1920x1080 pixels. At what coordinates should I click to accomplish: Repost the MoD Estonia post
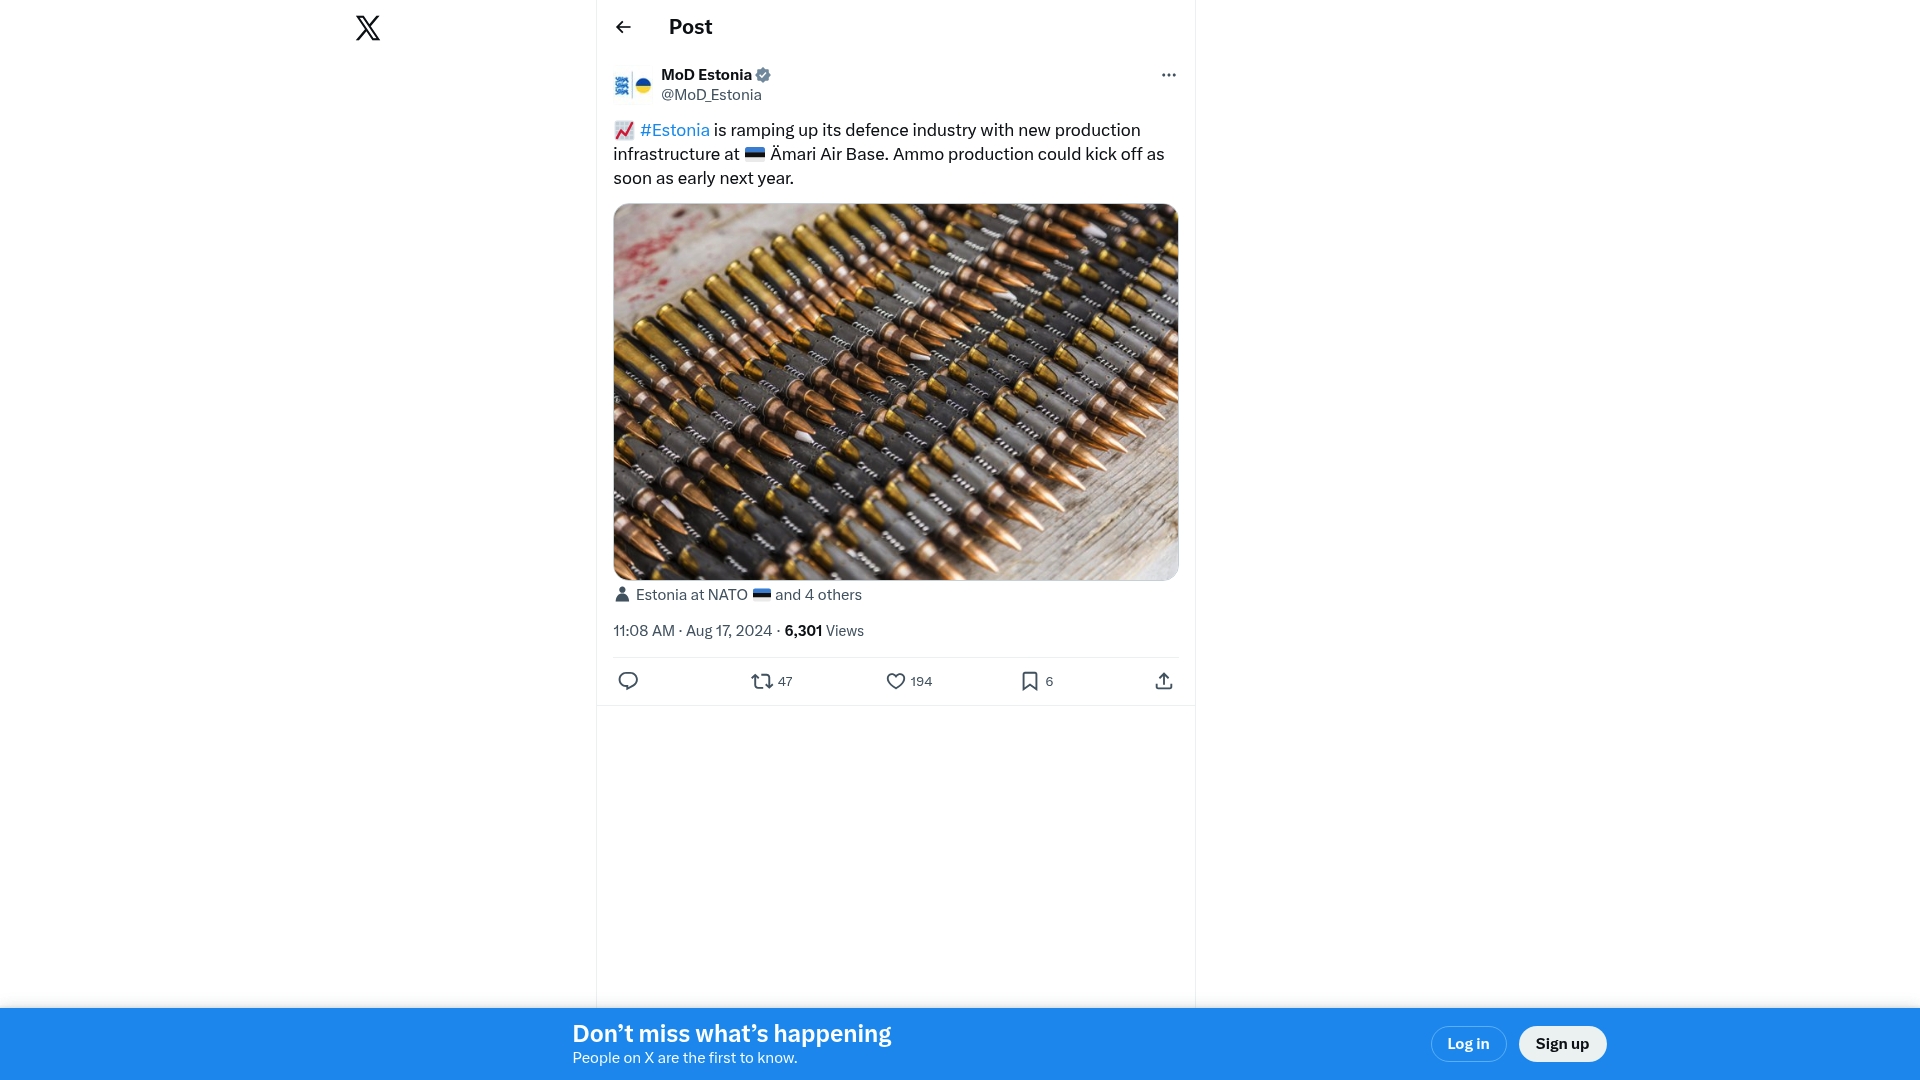763,681
